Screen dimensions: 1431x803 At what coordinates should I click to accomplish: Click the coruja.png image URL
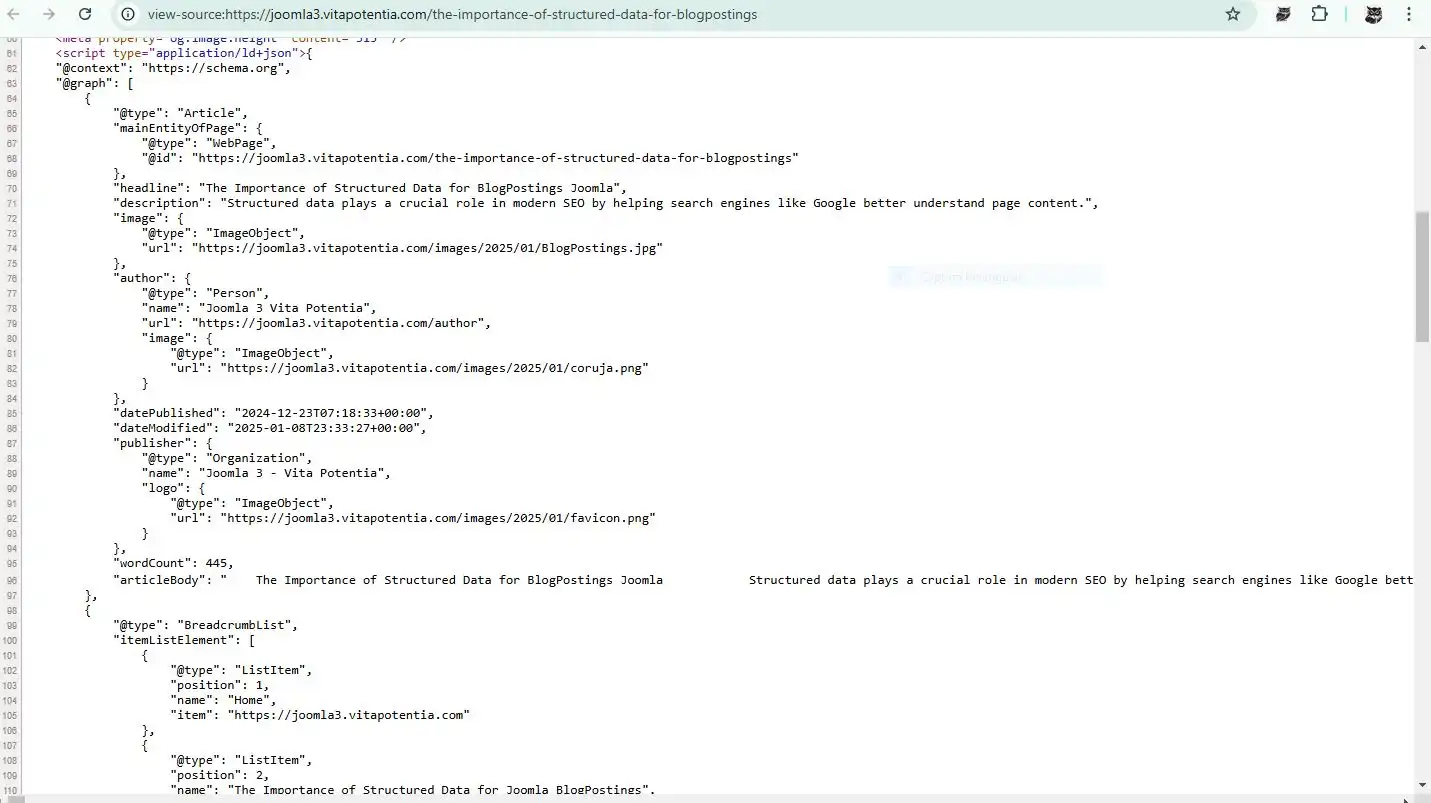click(434, 368)
